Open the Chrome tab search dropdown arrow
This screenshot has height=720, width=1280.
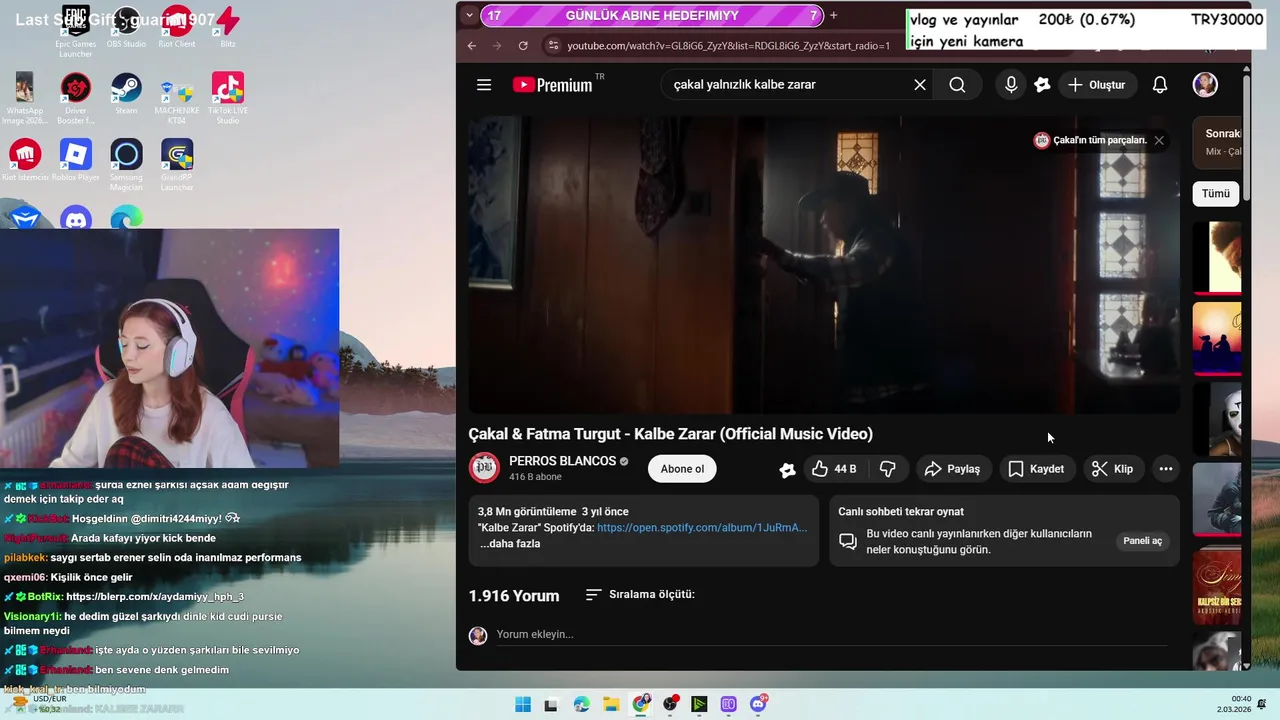click(469, 15)
